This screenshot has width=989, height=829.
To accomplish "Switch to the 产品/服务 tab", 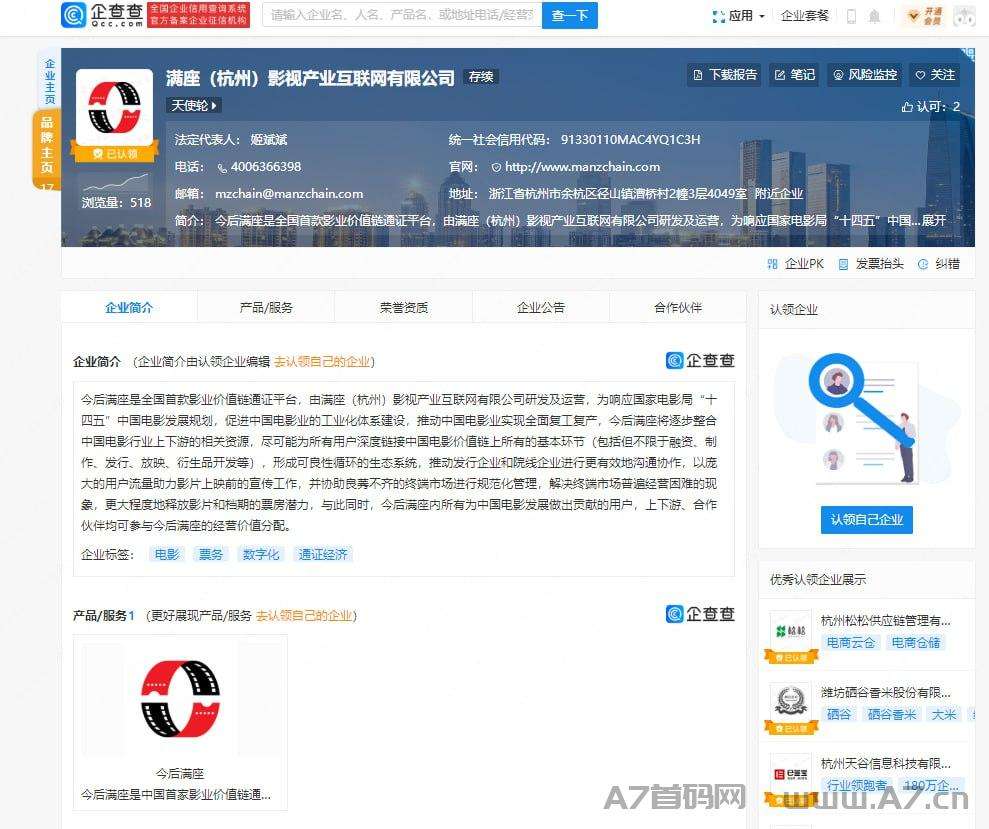I will tap(266, 307).
